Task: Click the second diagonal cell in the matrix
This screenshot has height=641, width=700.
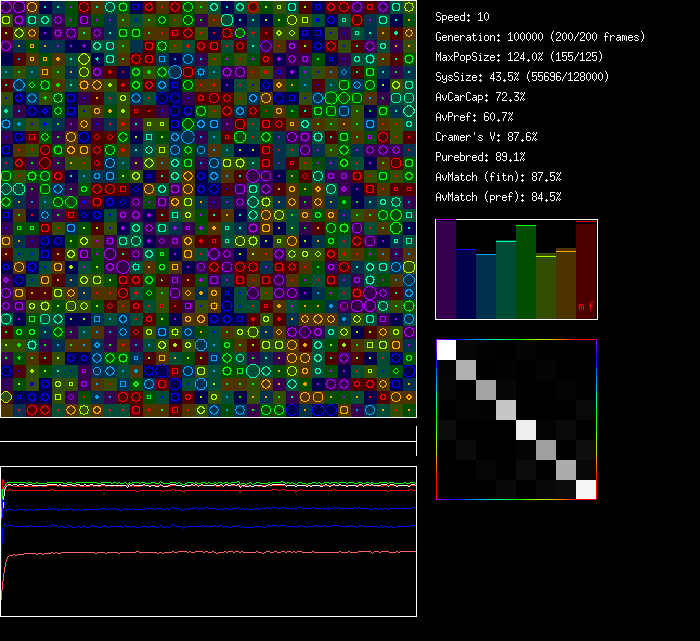Action: point(466,369)
